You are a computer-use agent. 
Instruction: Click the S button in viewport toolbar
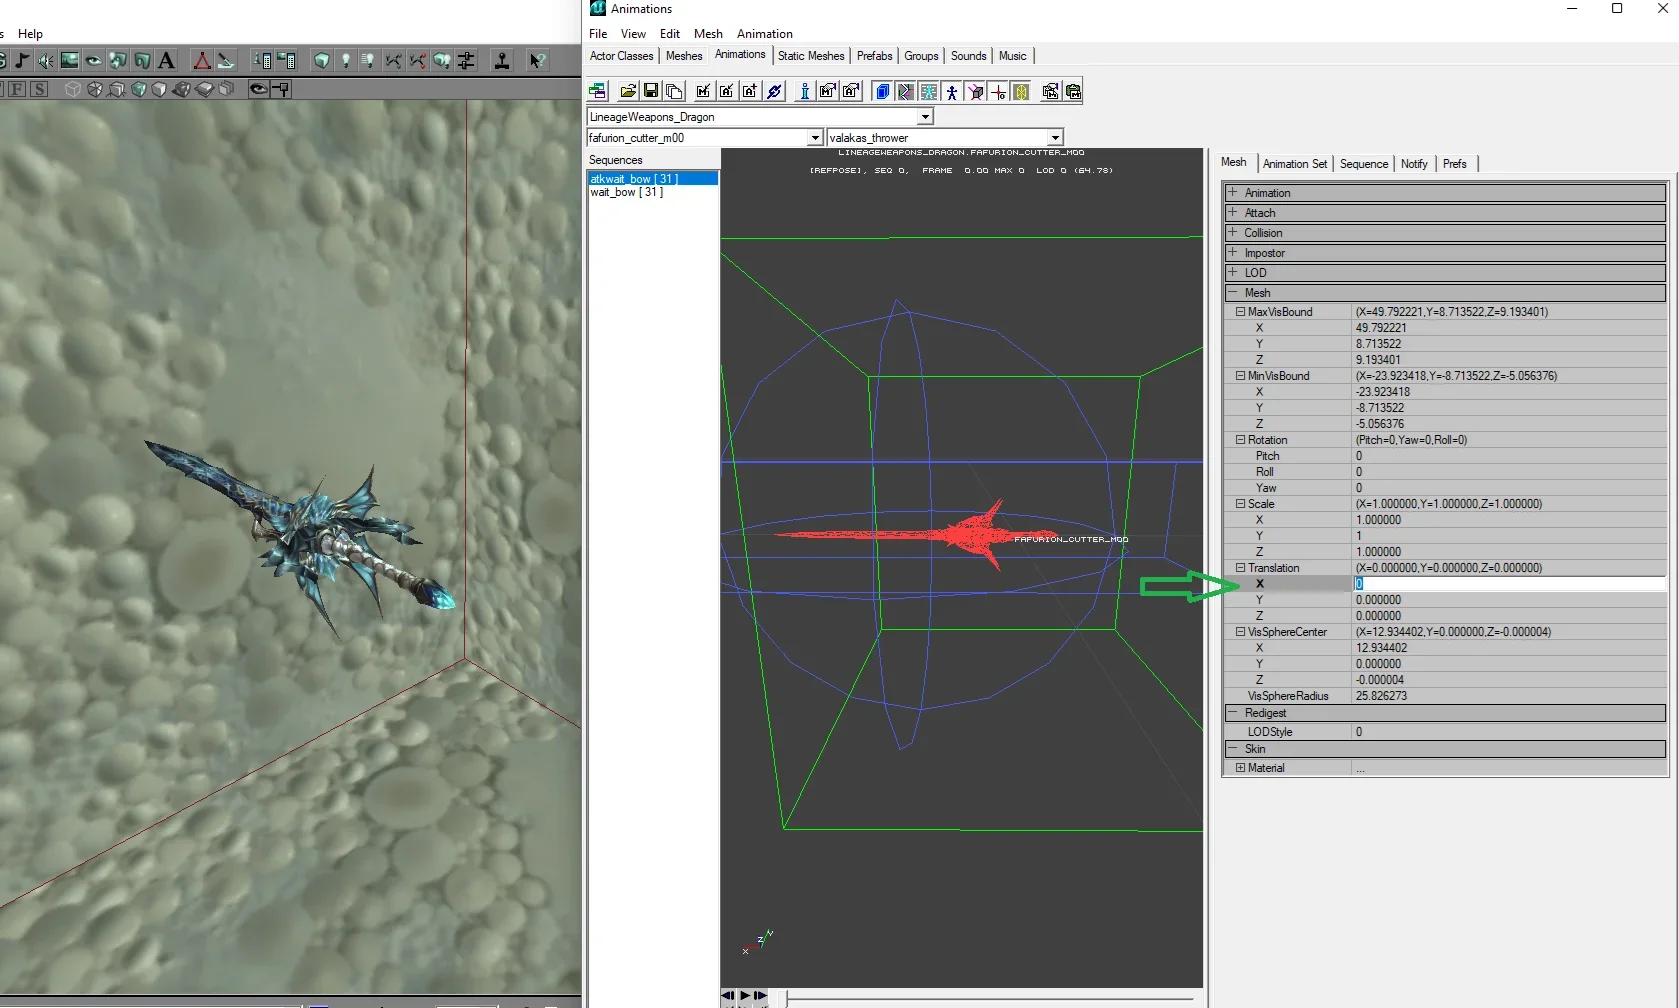coord(39,89)
